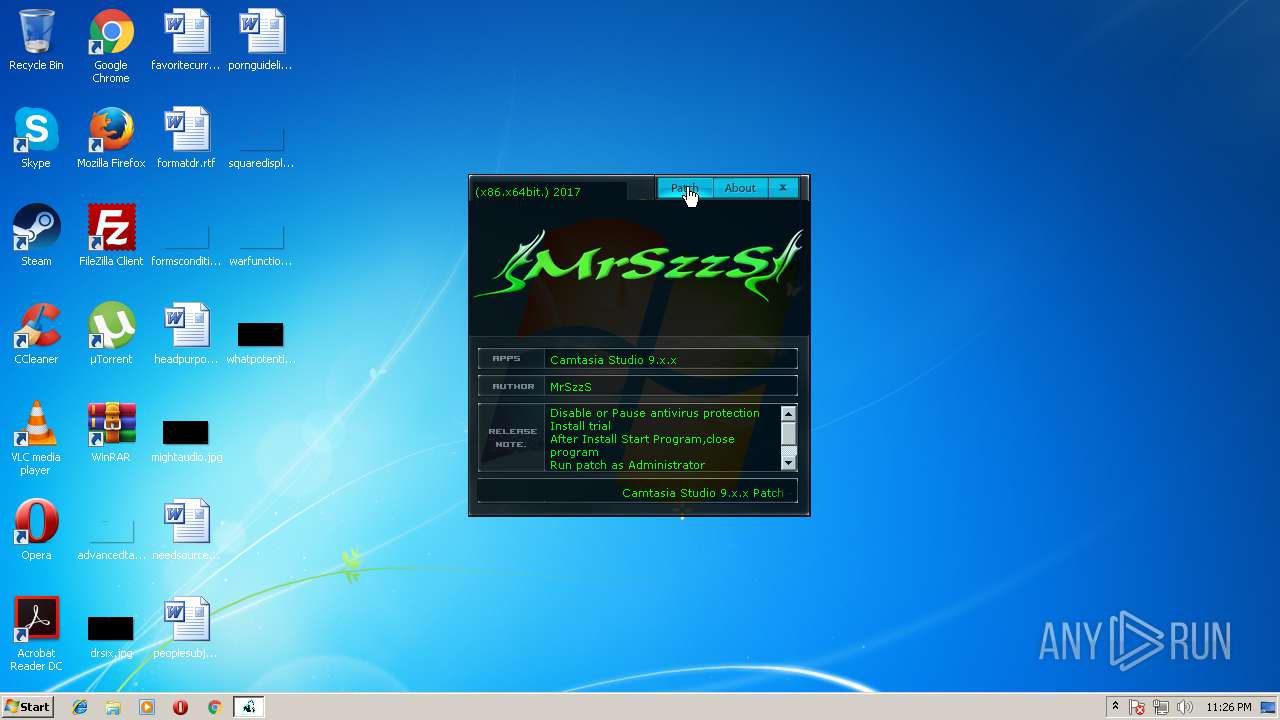Screen dimensions: 1280x720
Task: Click 'Camtasia Studio 9.x.x' apps field
Action: (670, 359)
